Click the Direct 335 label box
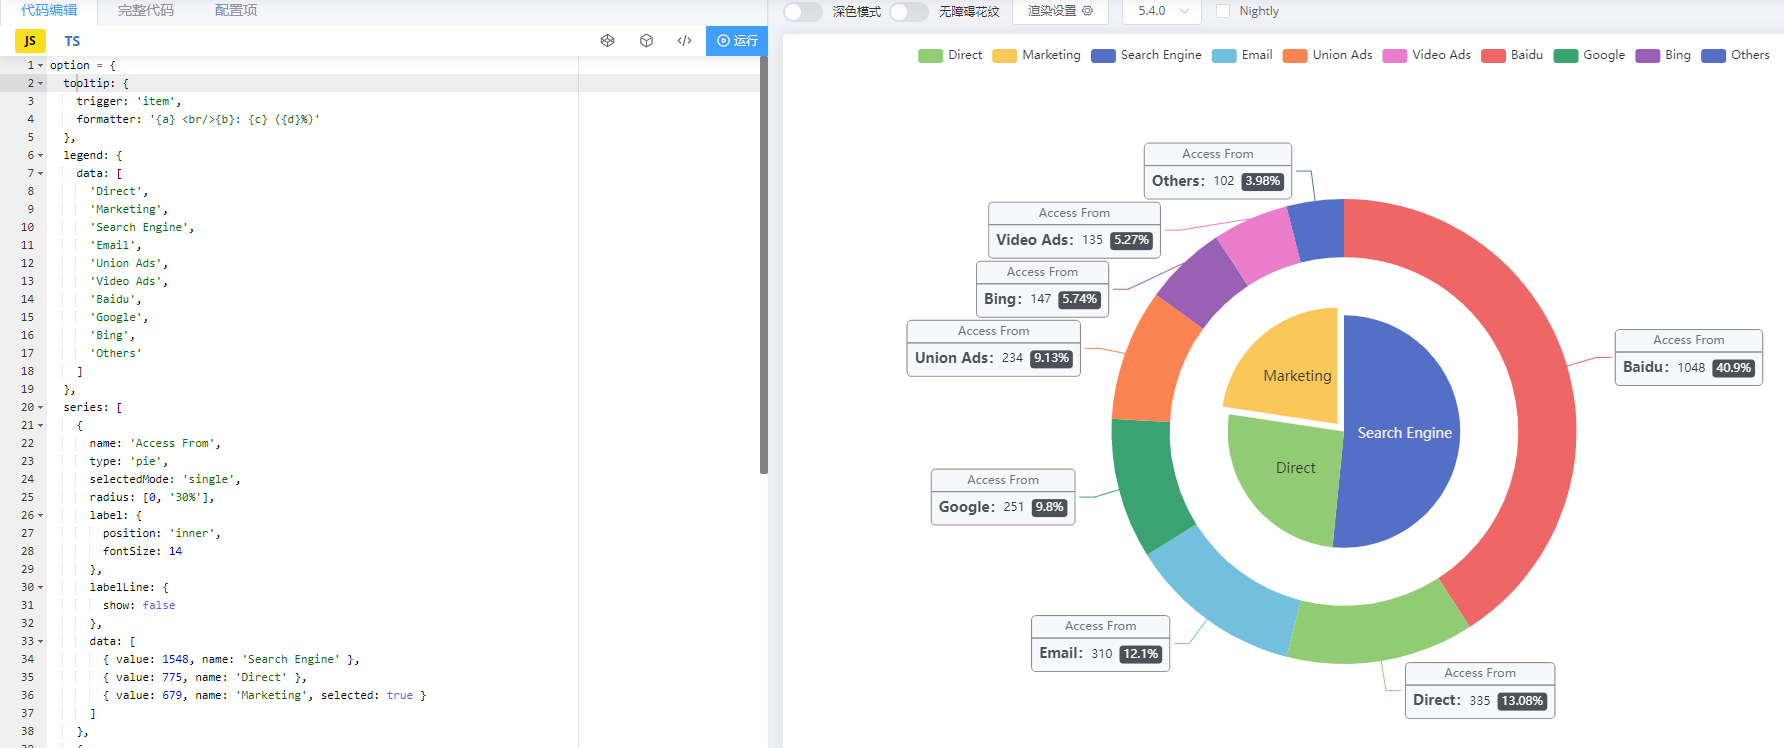 1480,690
